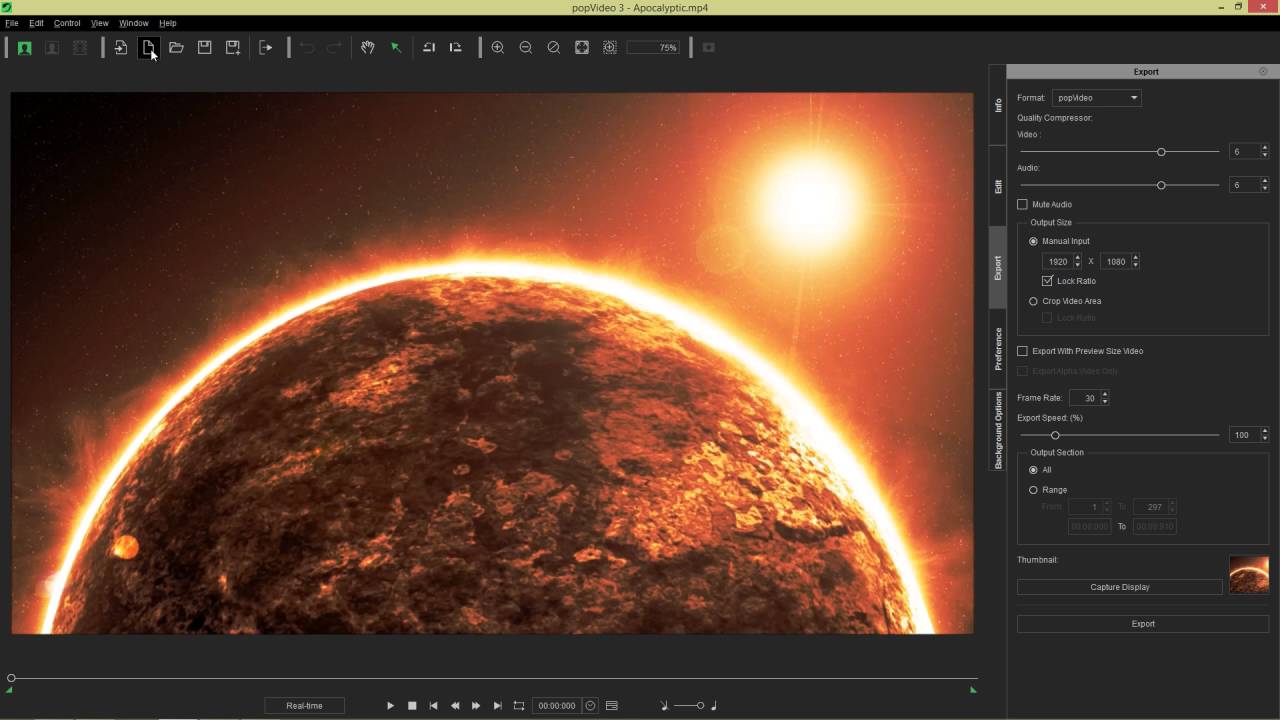1280x720 pixels.
Task: Click the clock time-mode icon
Action: [590, 705]
